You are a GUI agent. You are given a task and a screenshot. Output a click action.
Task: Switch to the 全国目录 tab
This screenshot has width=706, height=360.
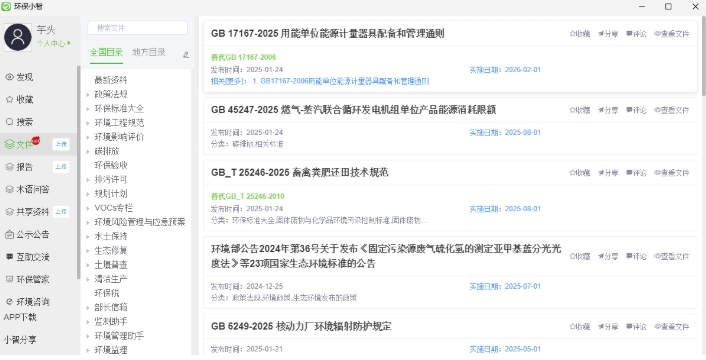(x=106, y=53)
